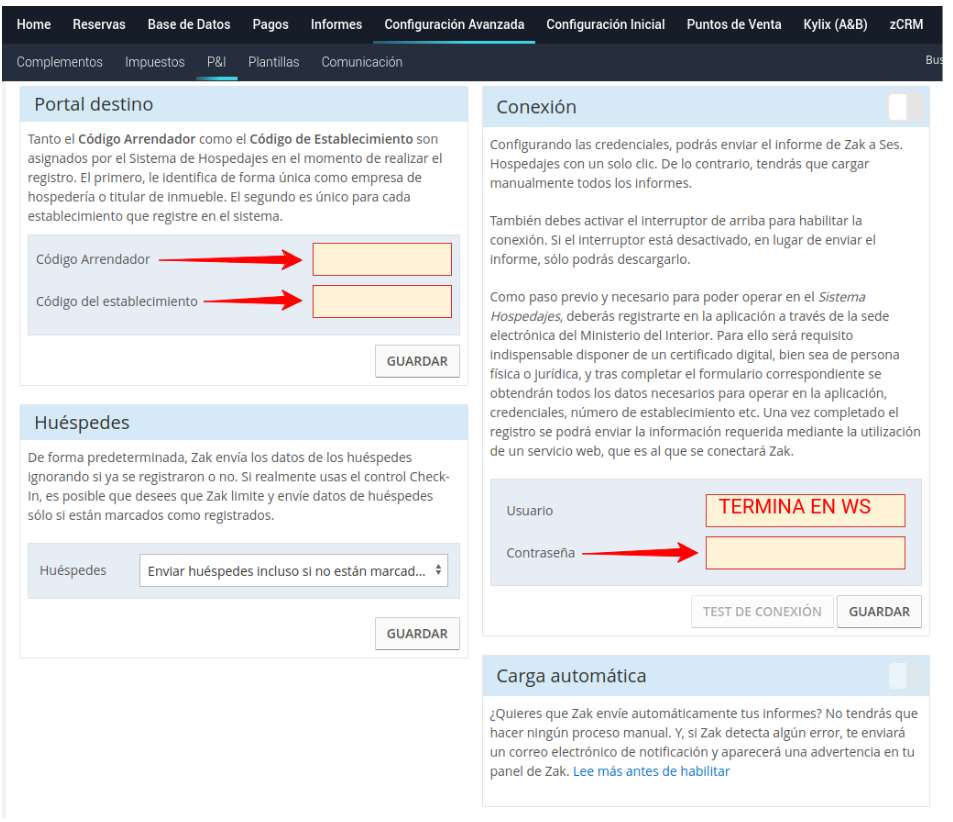
Task: Click the 'Usuario' field label
Action: [x=529, y=511]
